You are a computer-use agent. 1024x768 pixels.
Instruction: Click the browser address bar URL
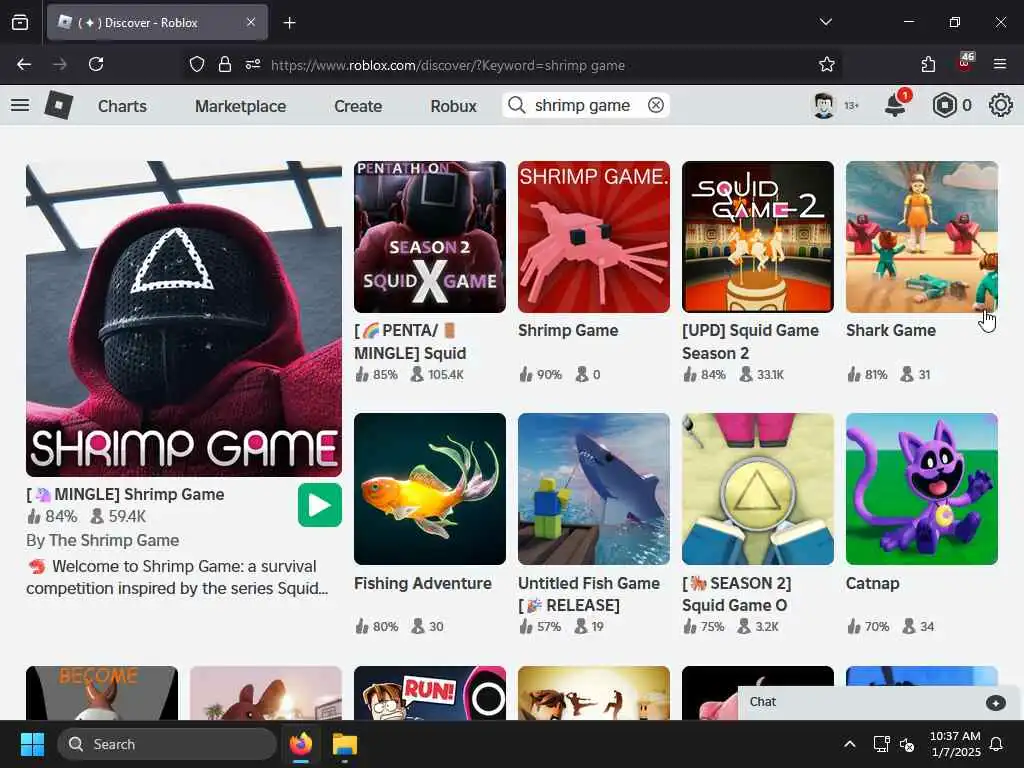448,65
